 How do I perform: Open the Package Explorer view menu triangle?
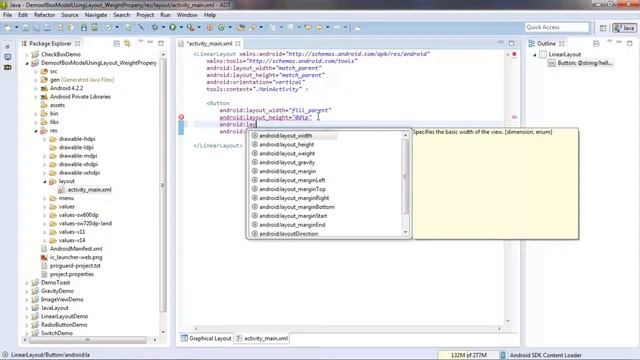(140, 42)
